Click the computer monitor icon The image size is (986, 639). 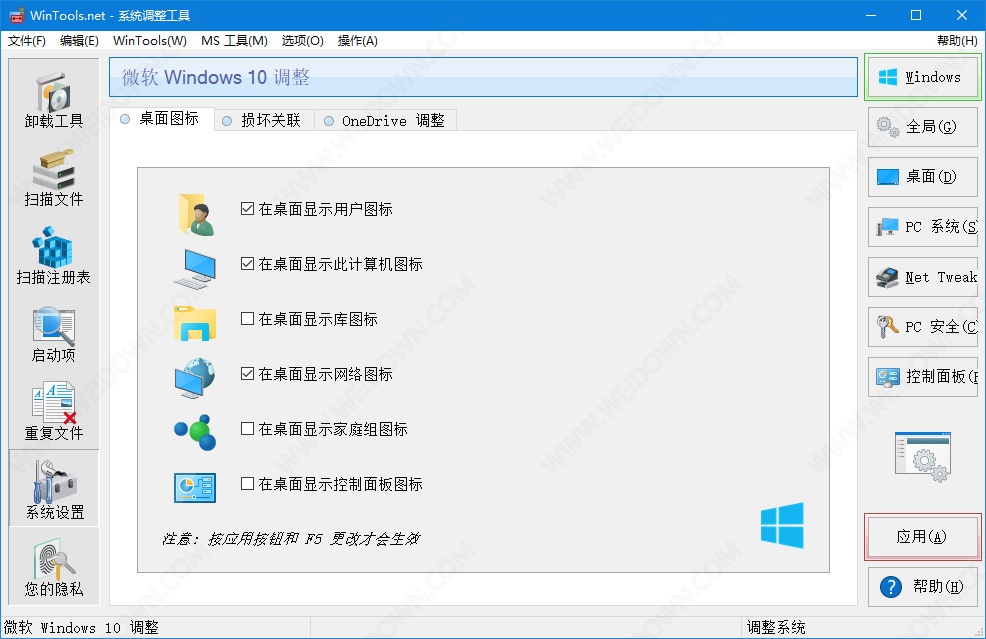tap(195, 269)
